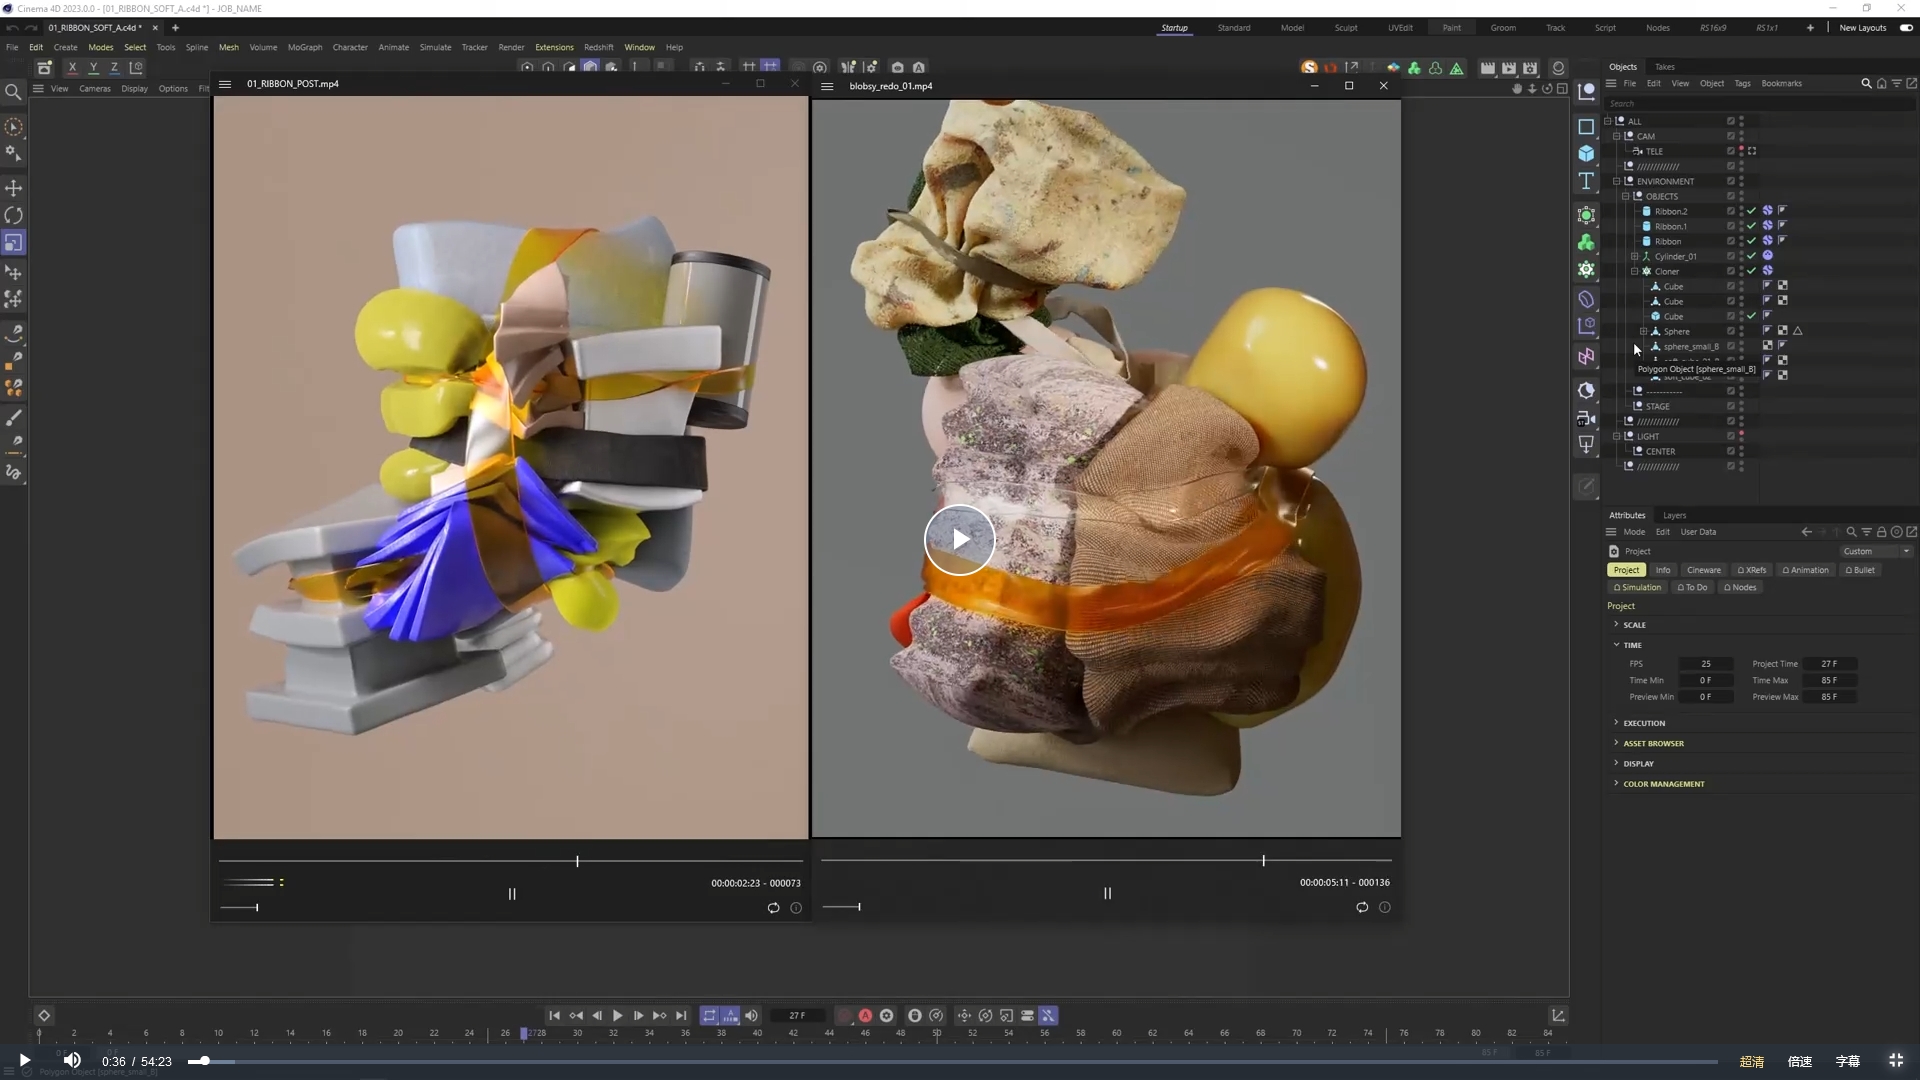This screenshot has height=1080, width=1920.
Task: Open the Simulate menu
Action: (x=435, y=47)
